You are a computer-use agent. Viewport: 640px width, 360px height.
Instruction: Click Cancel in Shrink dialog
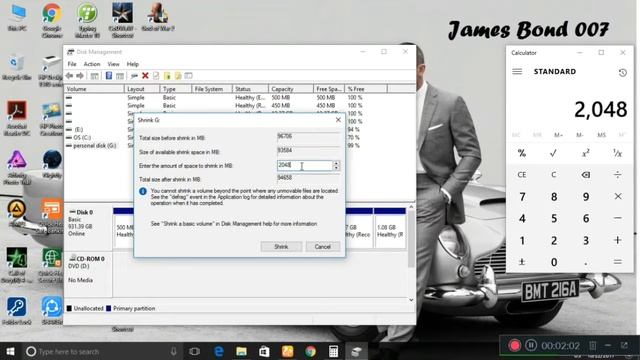322,247
